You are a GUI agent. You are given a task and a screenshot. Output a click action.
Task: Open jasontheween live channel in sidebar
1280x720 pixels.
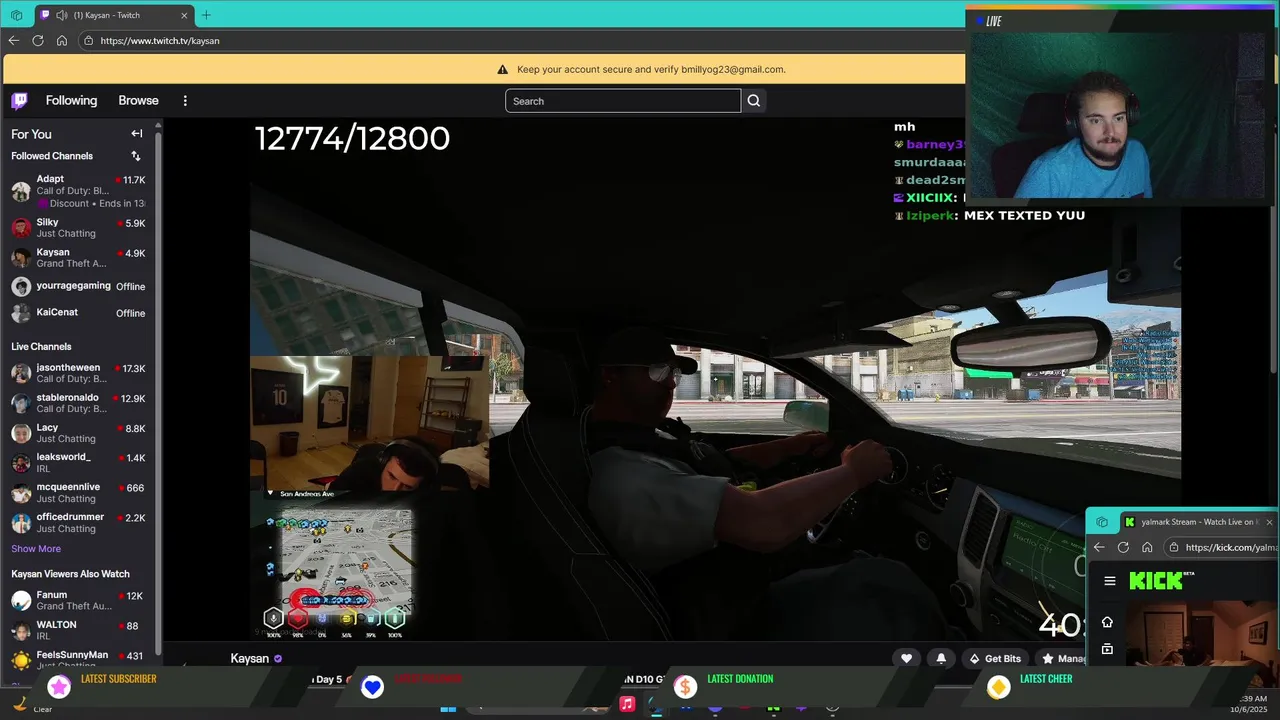(79, 373)
